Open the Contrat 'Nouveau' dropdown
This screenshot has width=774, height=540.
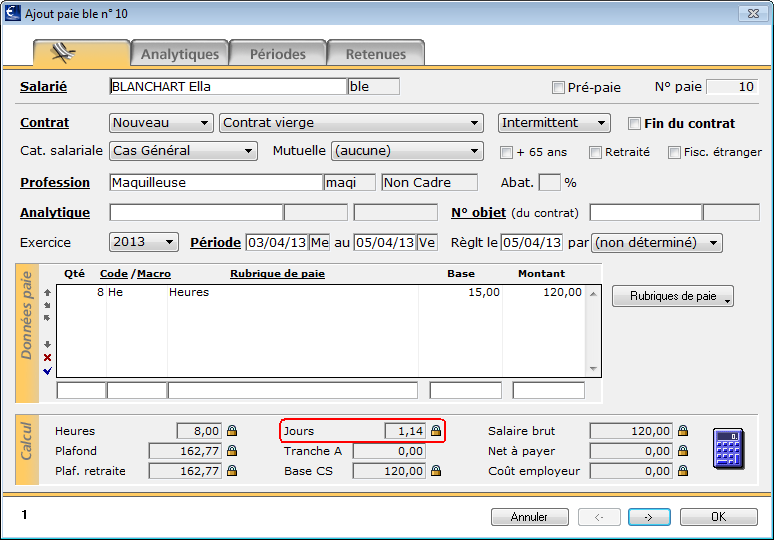pyautogui.click(x=161, y=123)
